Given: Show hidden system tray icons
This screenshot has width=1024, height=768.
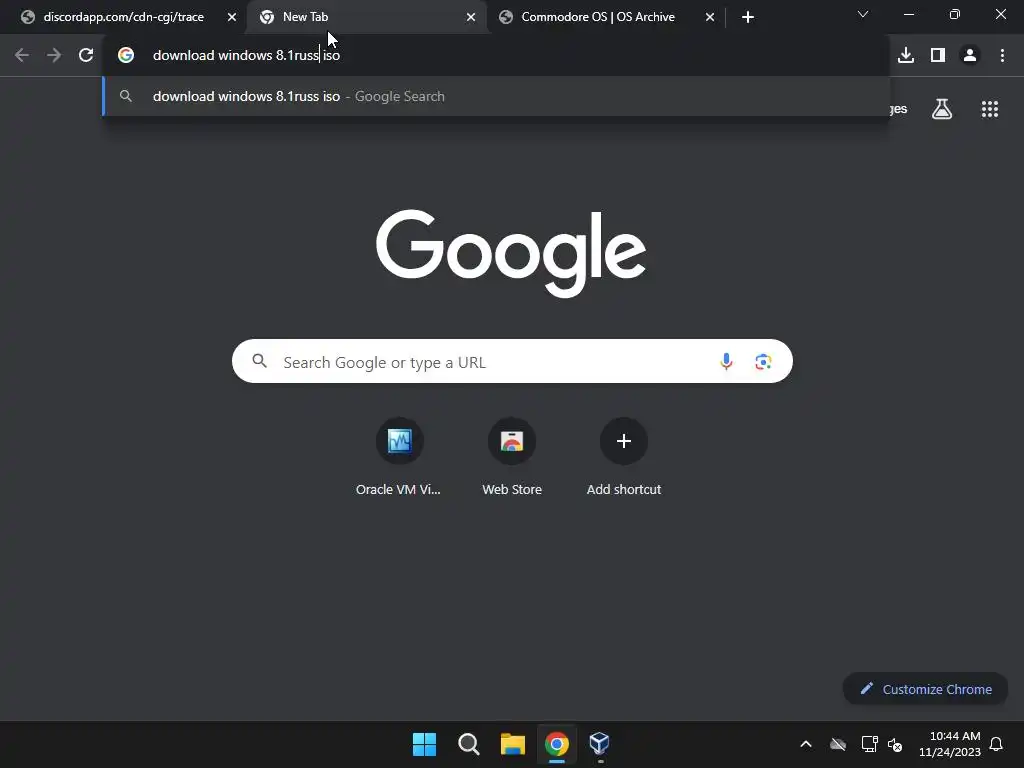Looking at the screenshot, I should click(806, 744).
